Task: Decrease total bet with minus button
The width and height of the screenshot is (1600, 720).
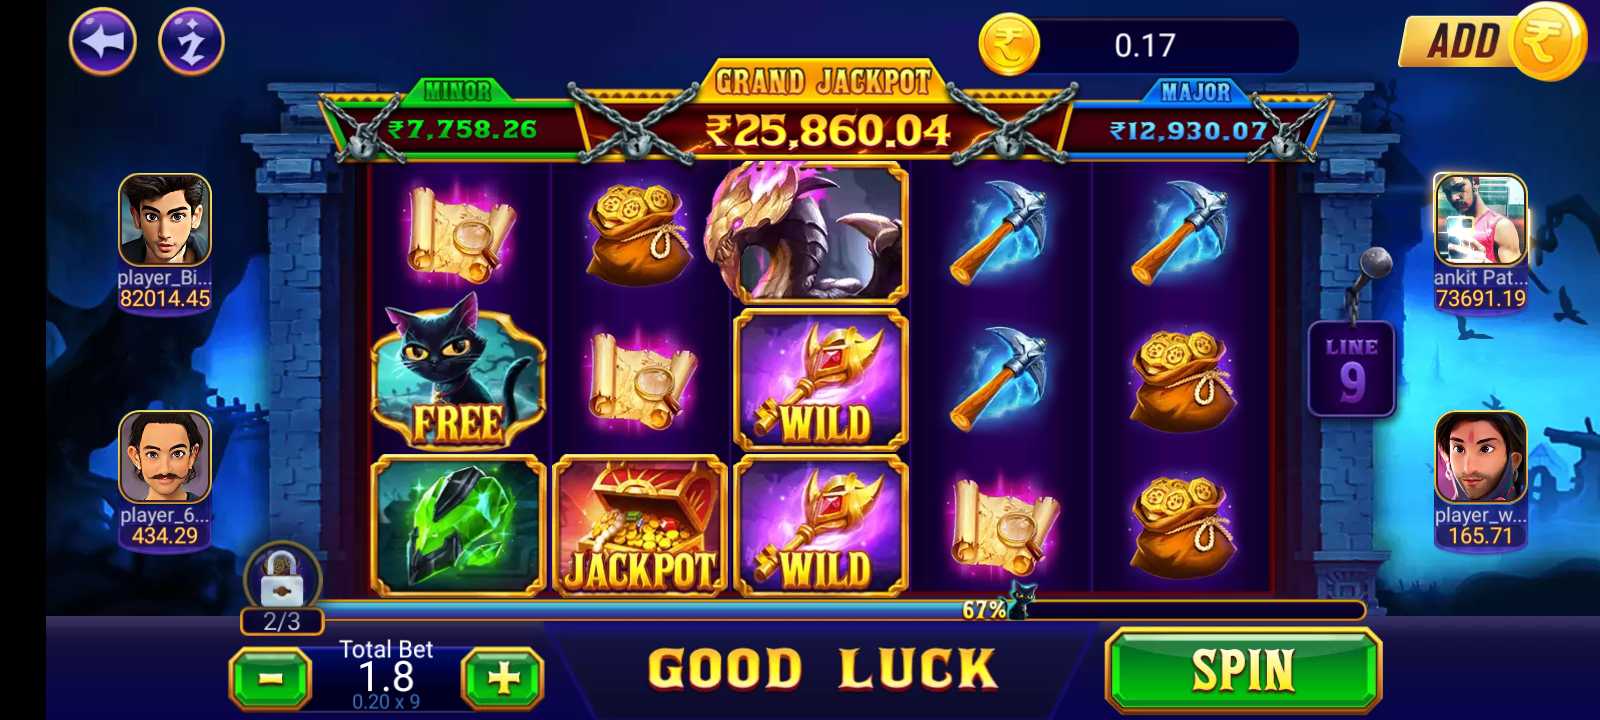Action: coord(270,679)
